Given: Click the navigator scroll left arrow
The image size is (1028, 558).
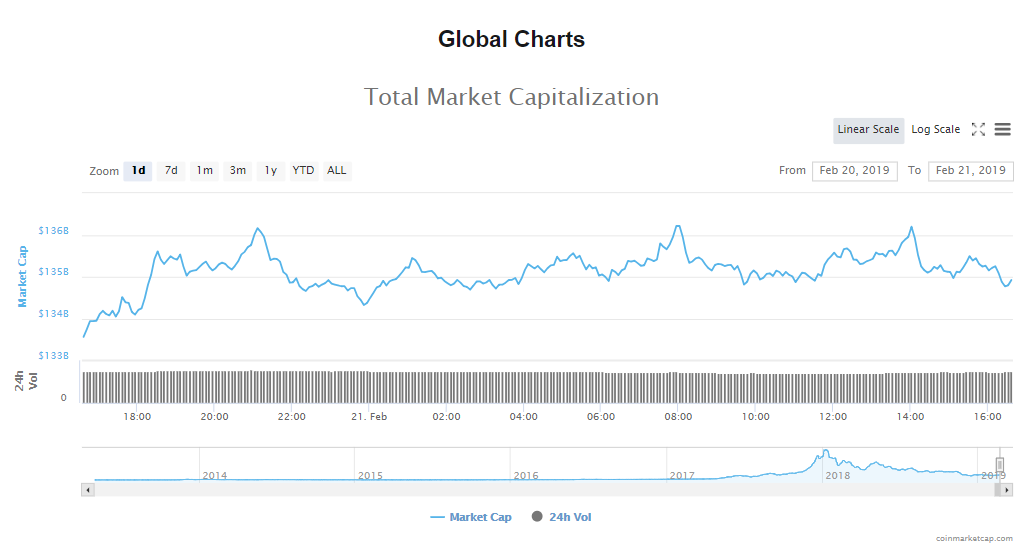Looking at the screenshot, I should click(x=87, y=490).
